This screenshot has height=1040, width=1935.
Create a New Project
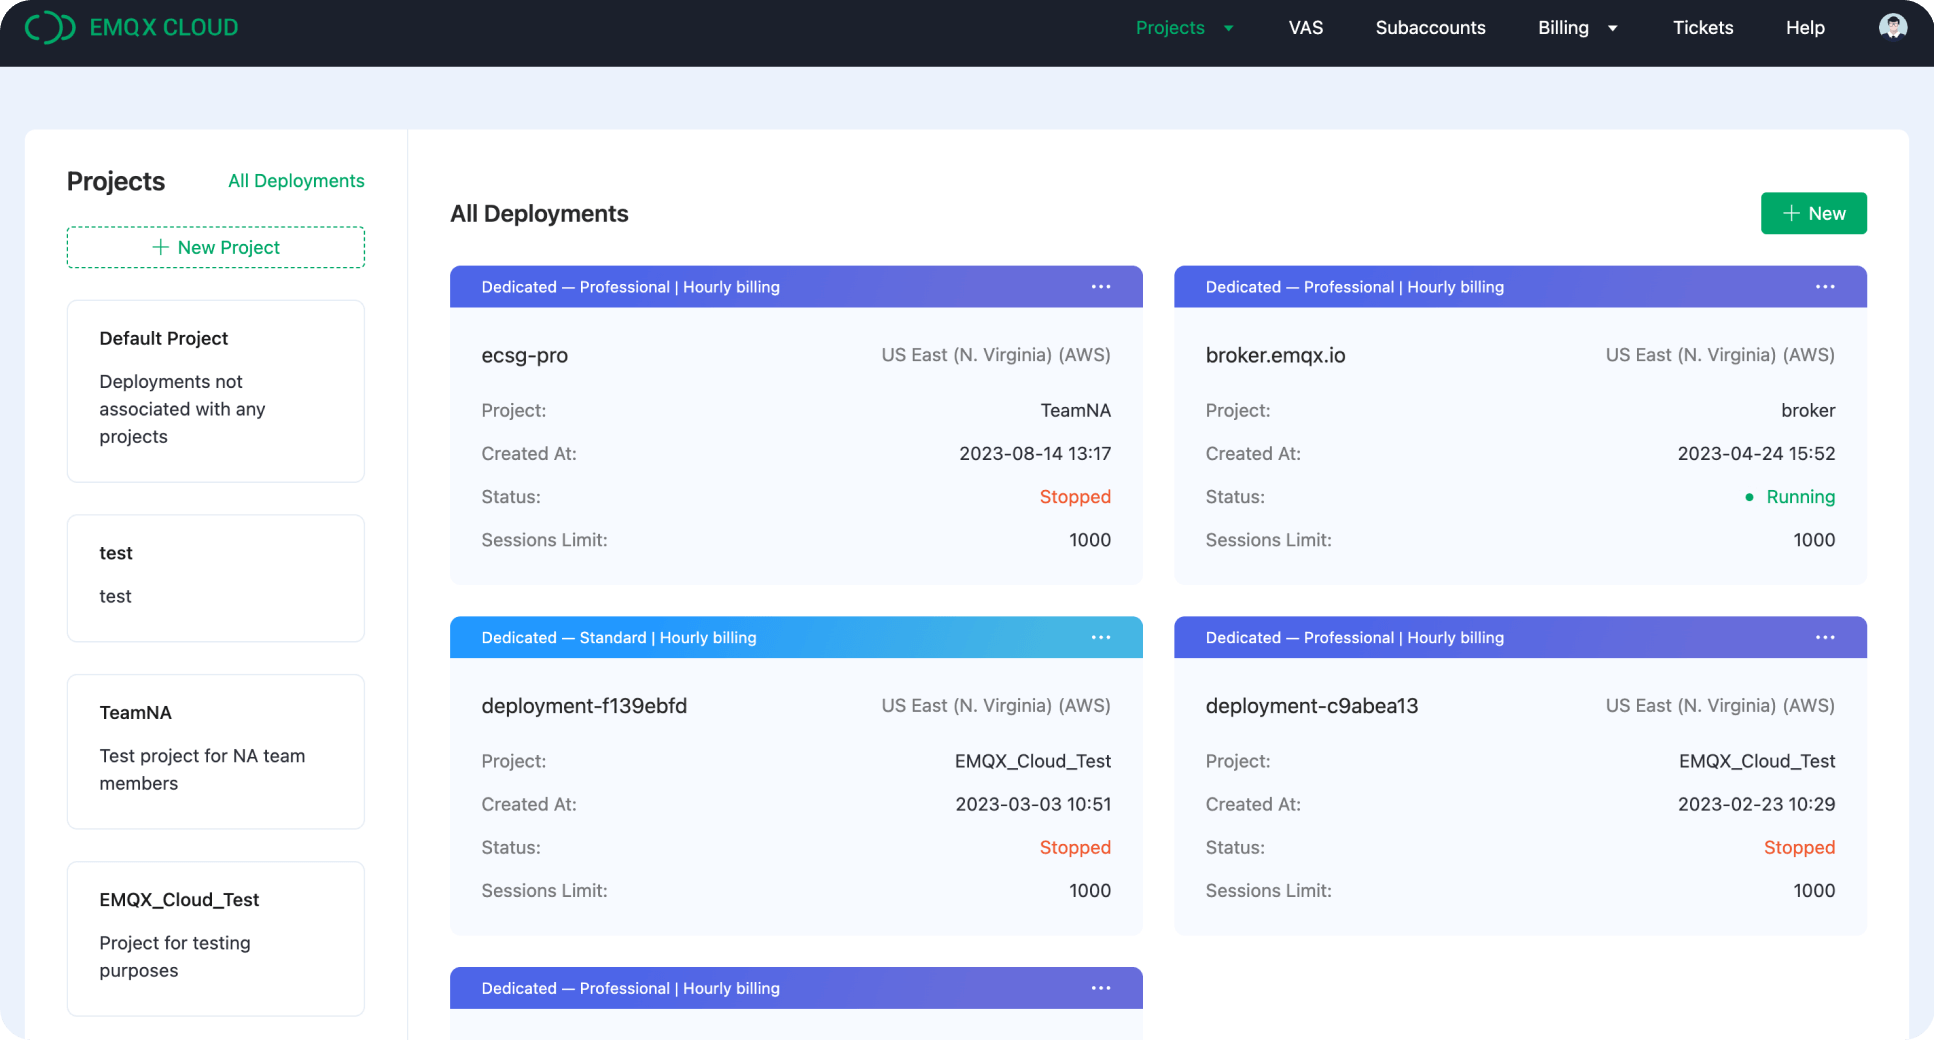[x=216, y=247]
